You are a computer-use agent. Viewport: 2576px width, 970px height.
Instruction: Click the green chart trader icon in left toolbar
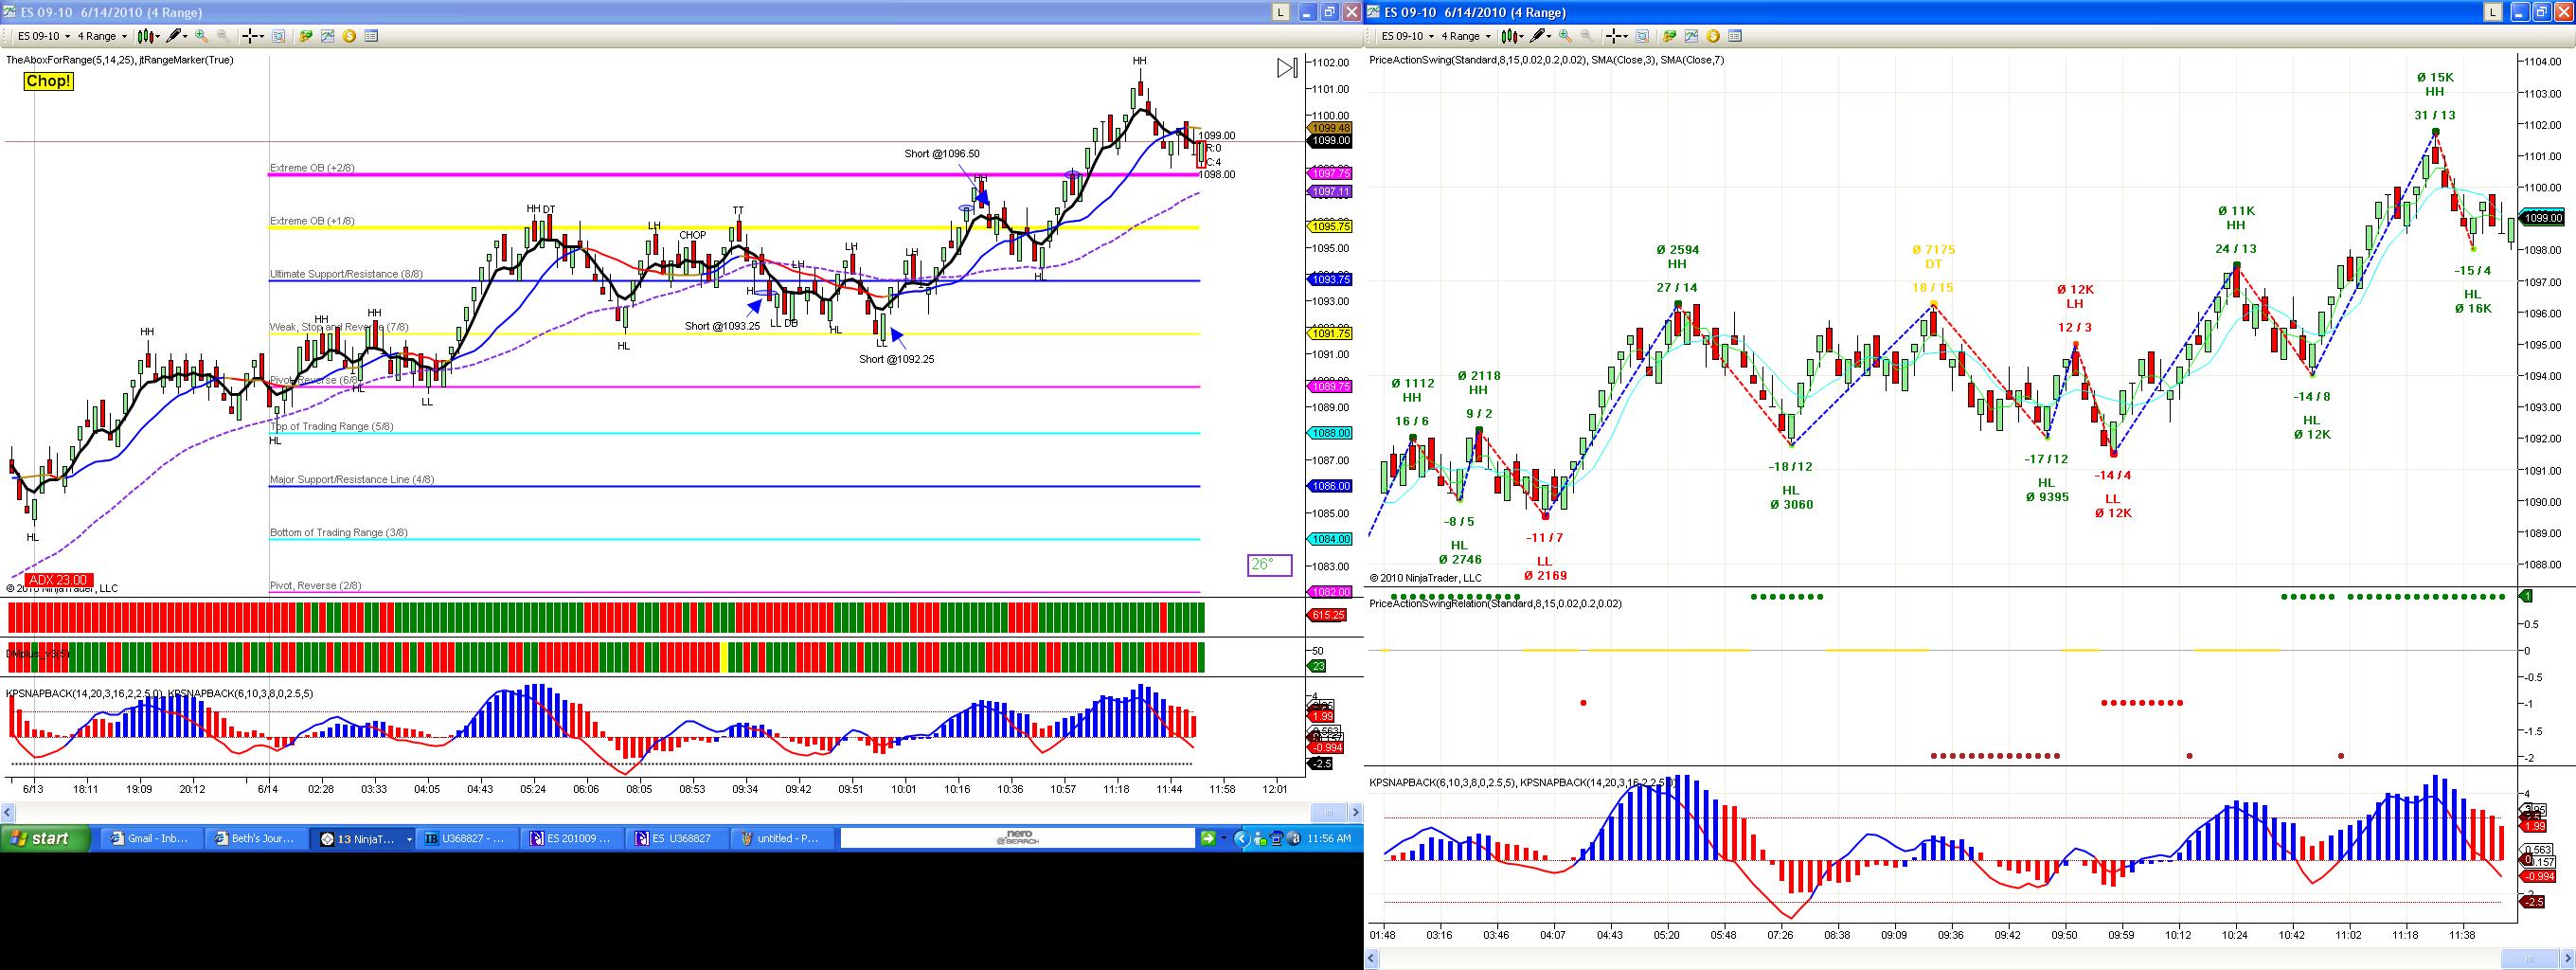coord(305,36)
